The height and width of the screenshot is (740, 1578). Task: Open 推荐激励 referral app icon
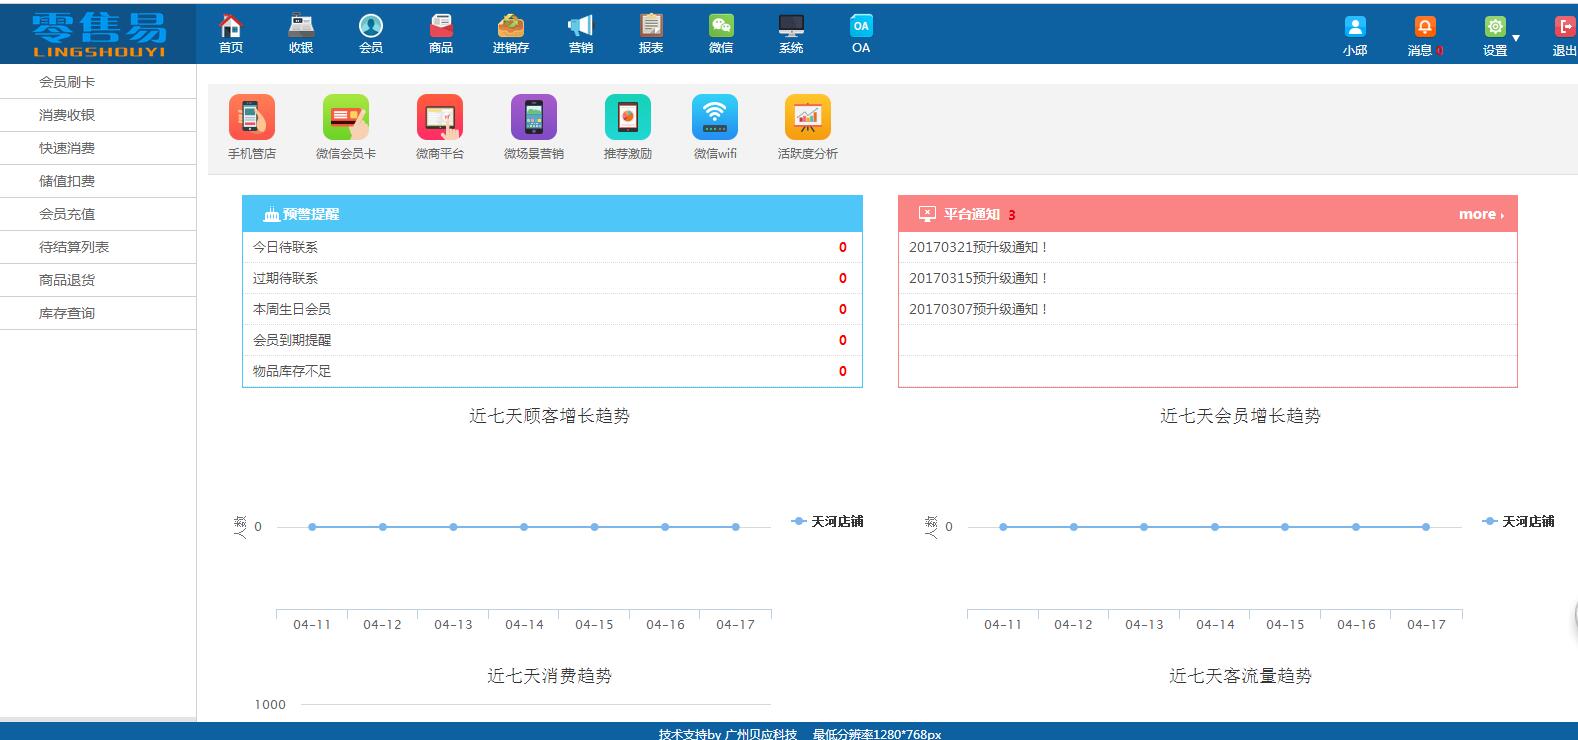(x=628, y=117)
